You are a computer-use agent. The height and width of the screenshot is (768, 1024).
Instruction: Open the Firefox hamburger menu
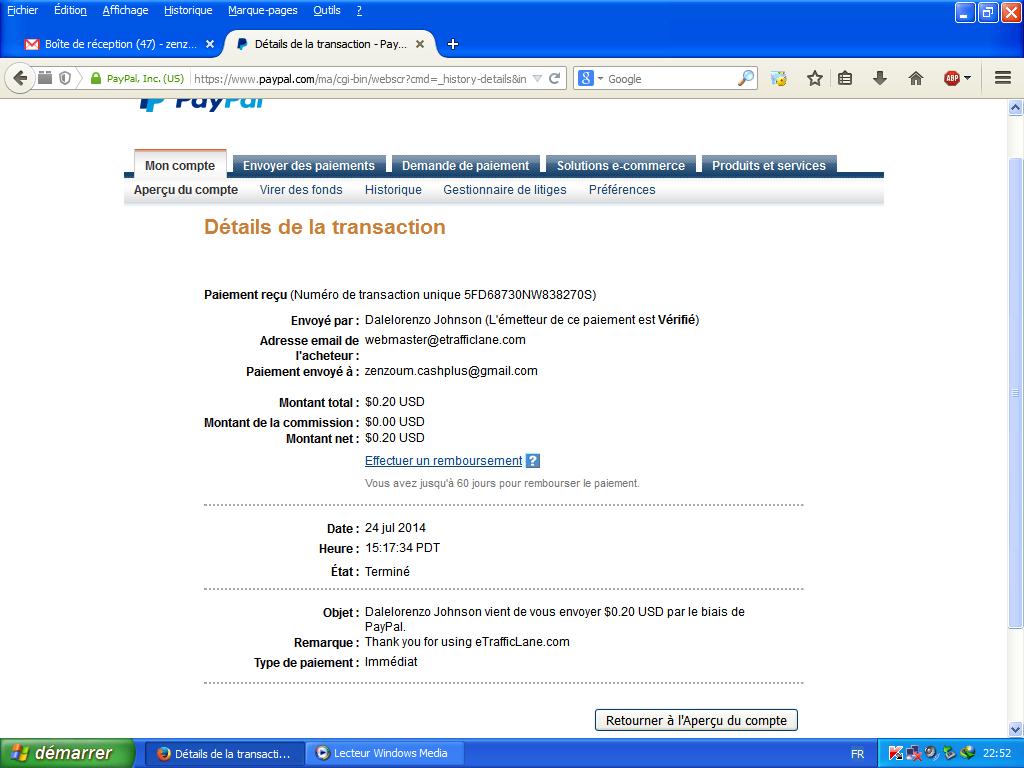[x=1003, y=78]
